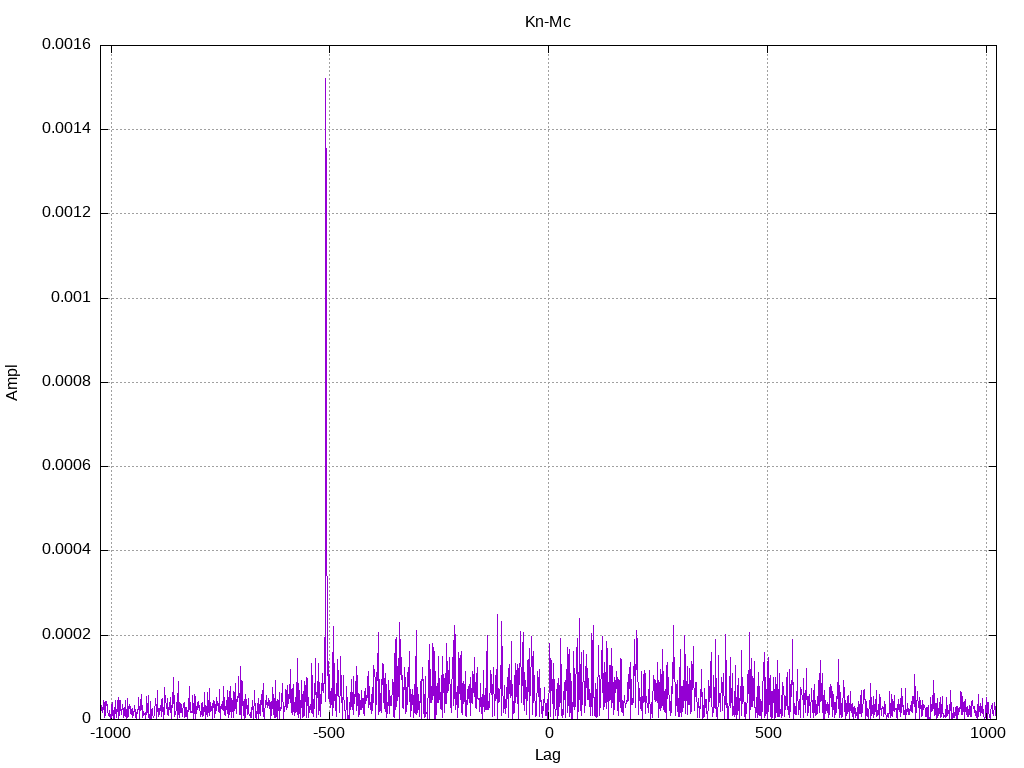Click the -500 x-axis tick label
Image resolution: width=1024 pixels, height=768 pixels.
(329, 733)
